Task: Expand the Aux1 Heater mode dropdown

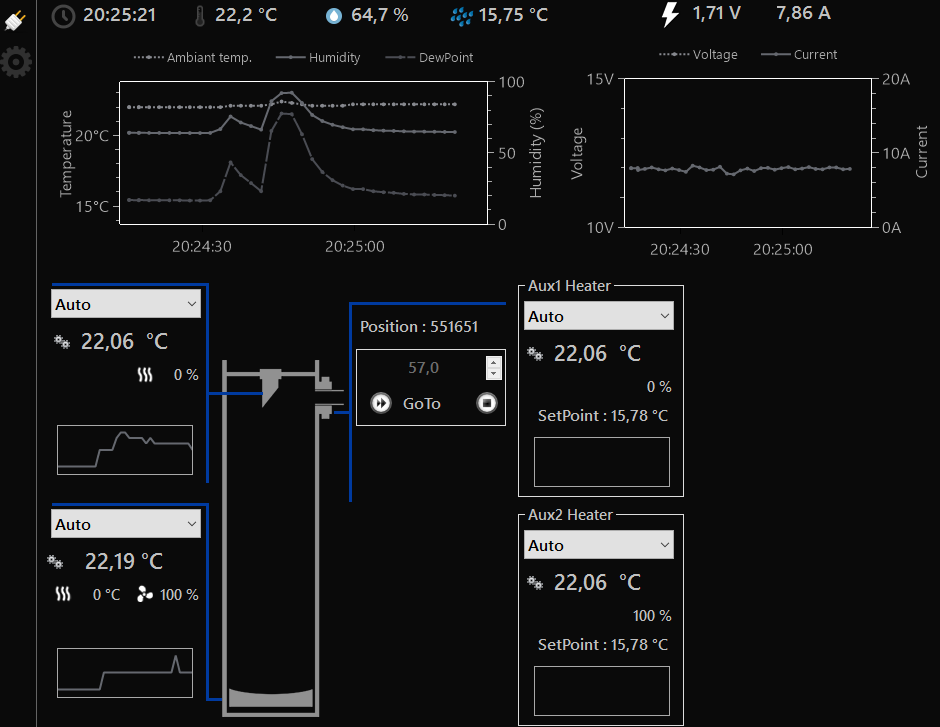Action: point(599,316)
